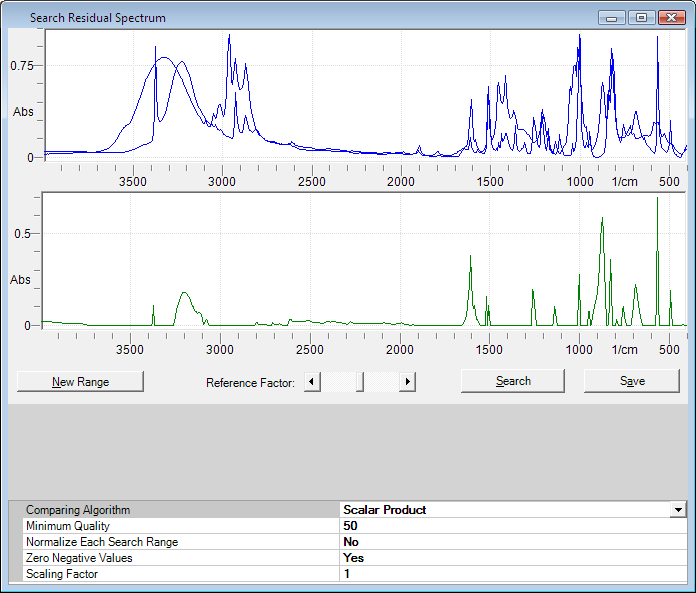Save the residual spectrum

pos(632,381)
